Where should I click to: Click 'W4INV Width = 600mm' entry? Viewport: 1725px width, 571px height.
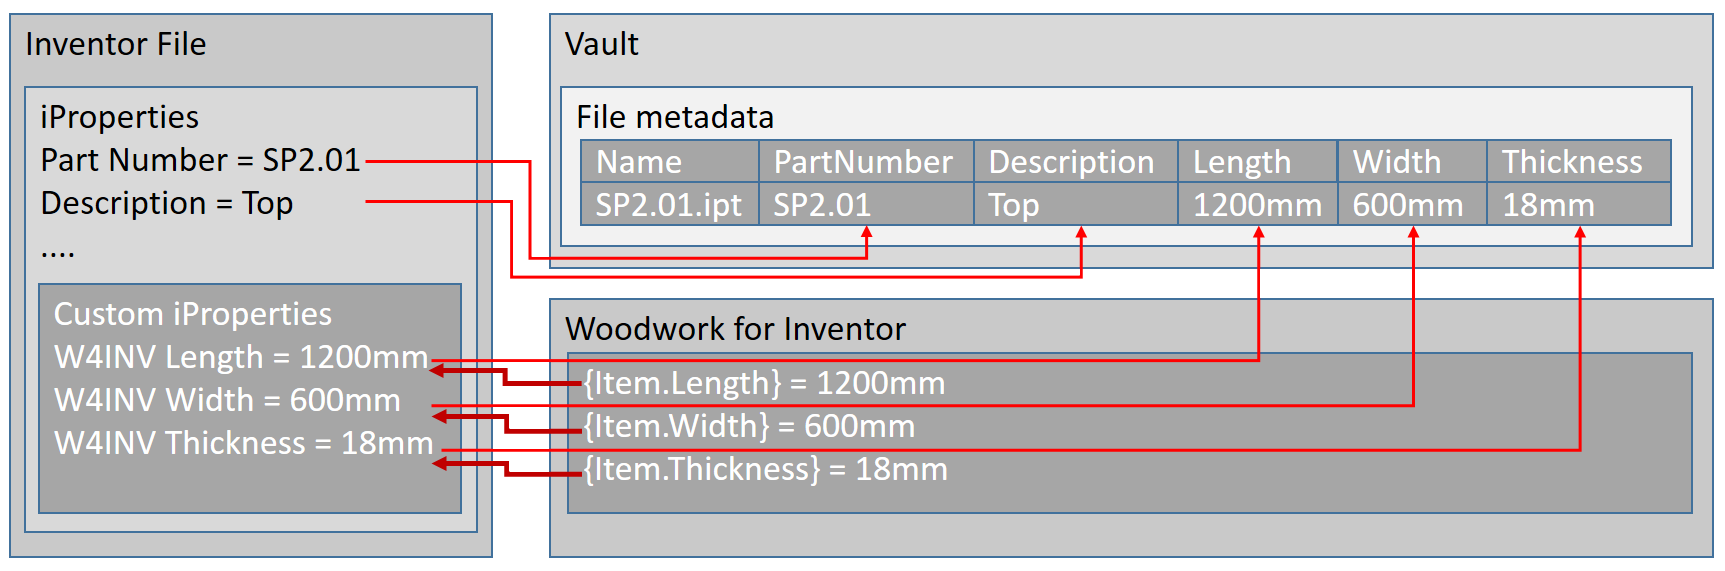pos(227,400)
